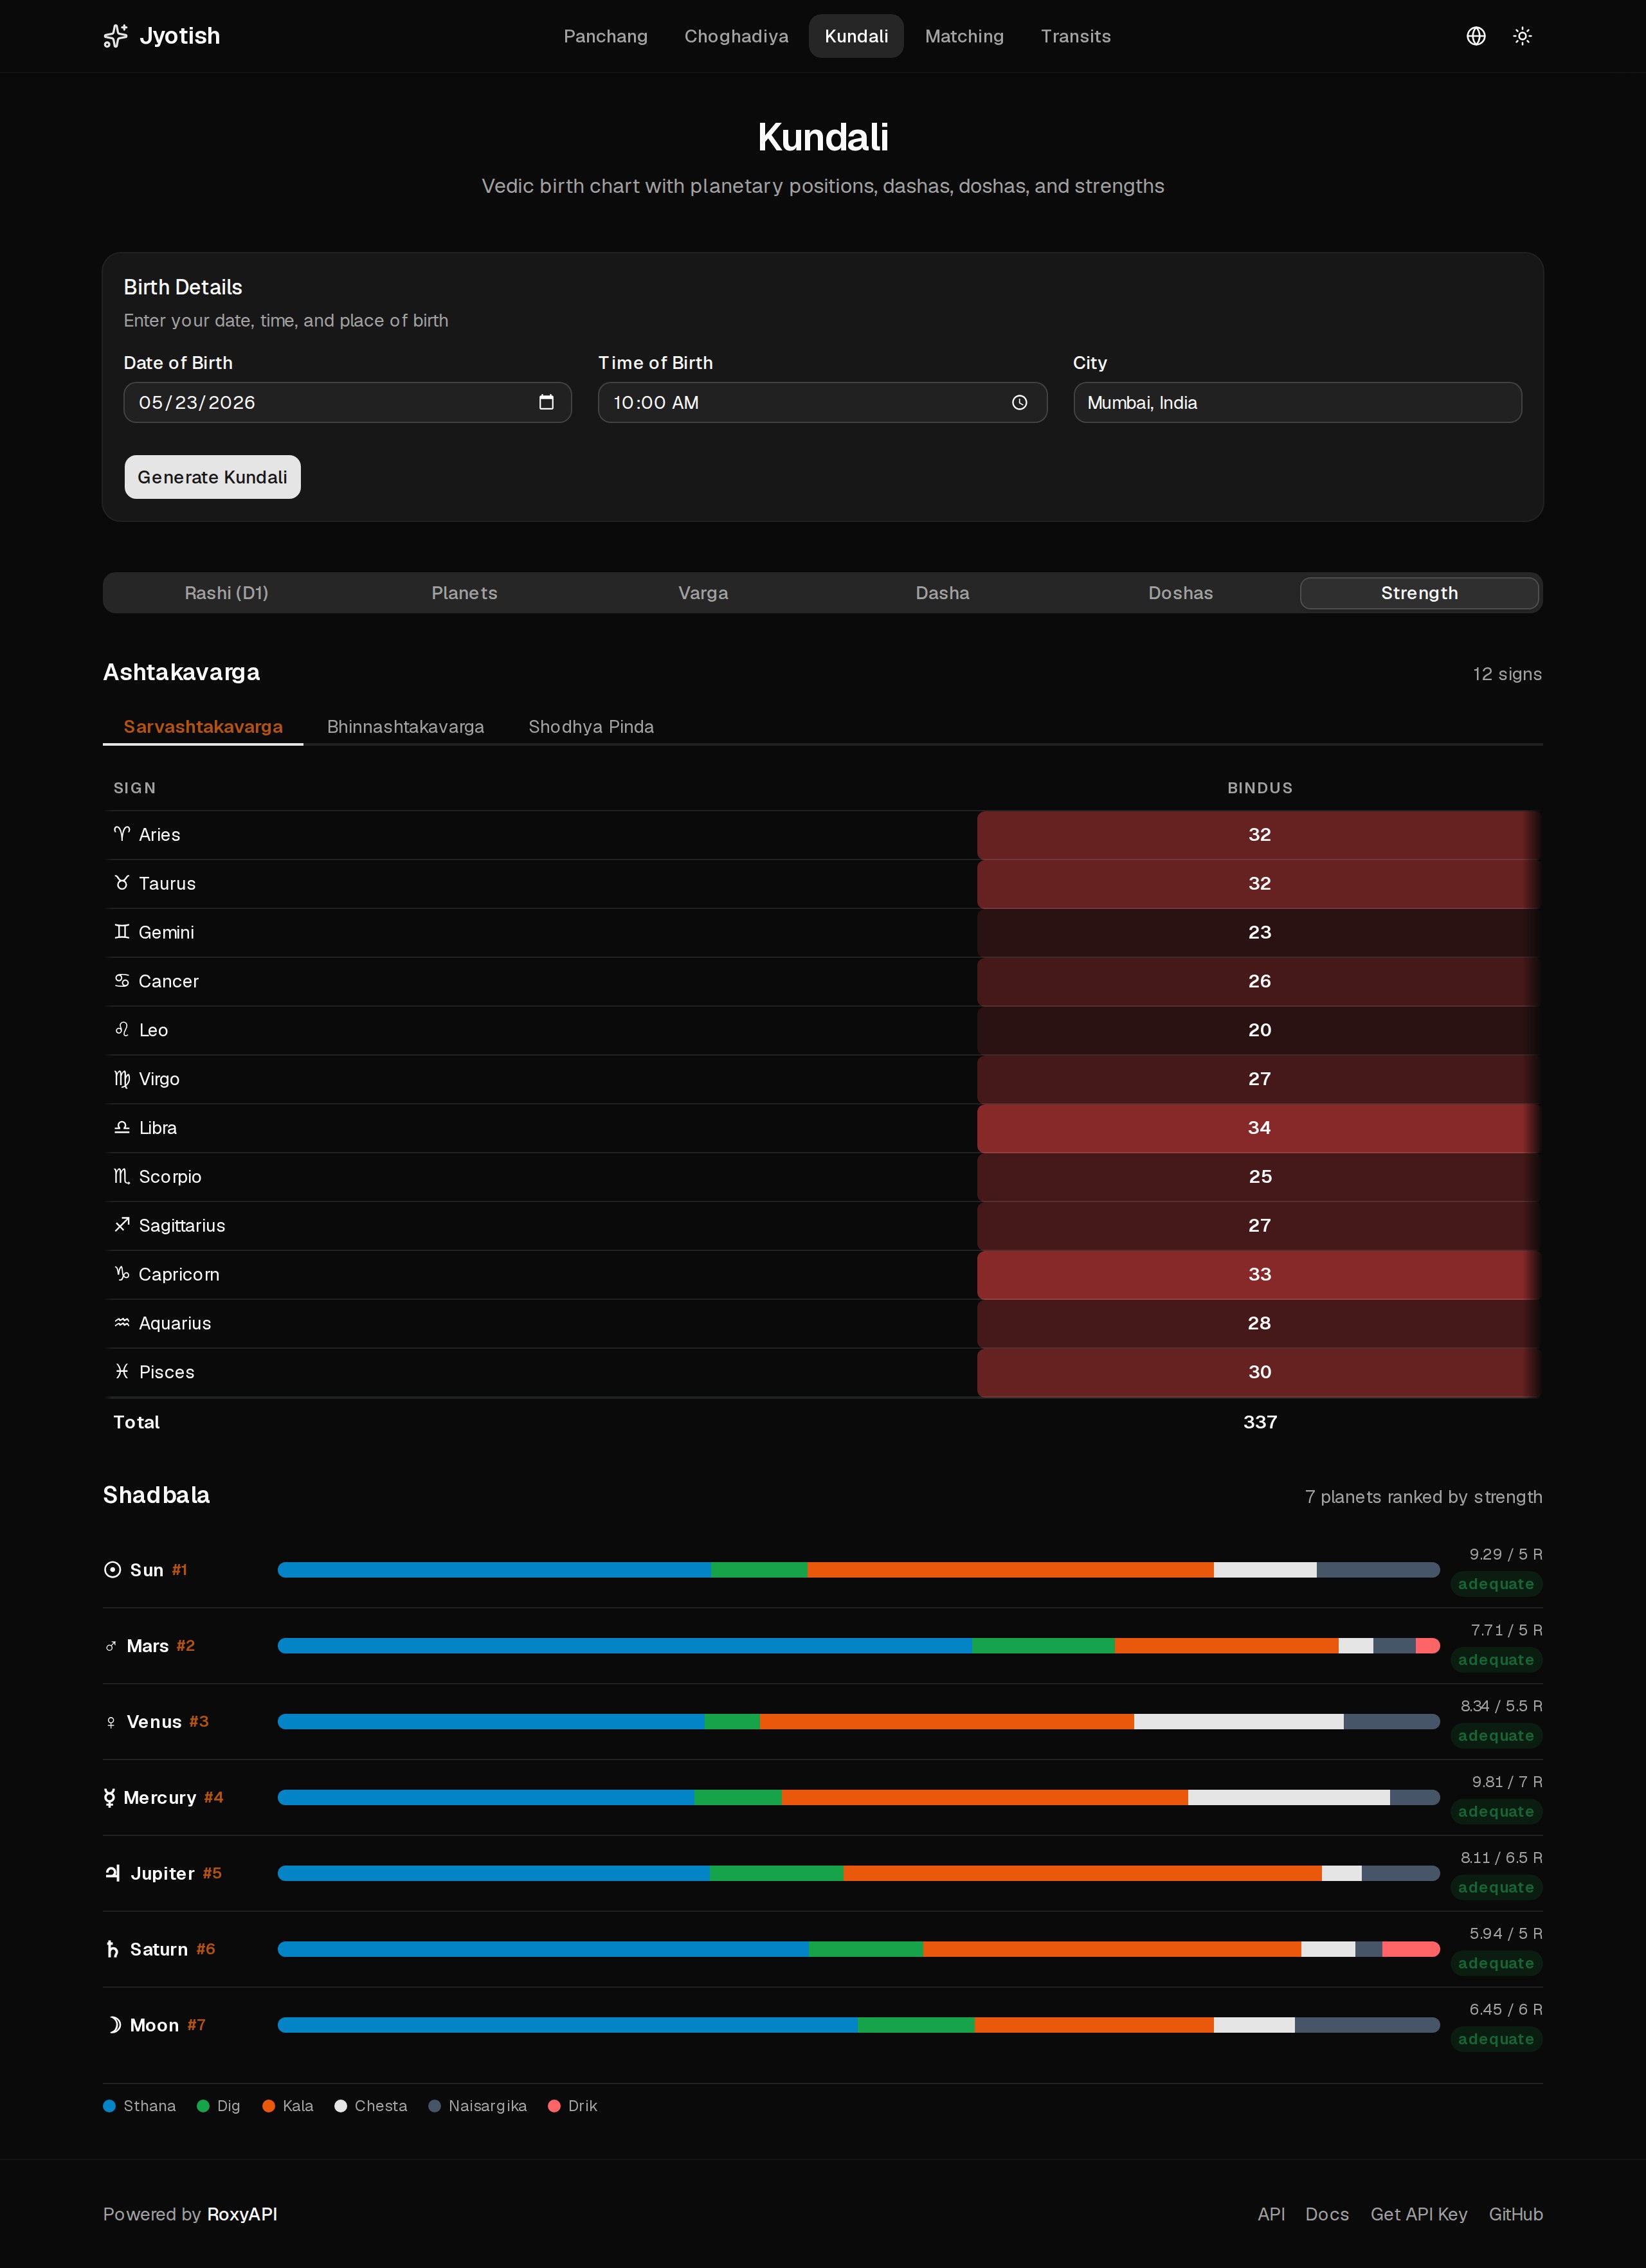Select the Strength tab

pos(1419,593)
